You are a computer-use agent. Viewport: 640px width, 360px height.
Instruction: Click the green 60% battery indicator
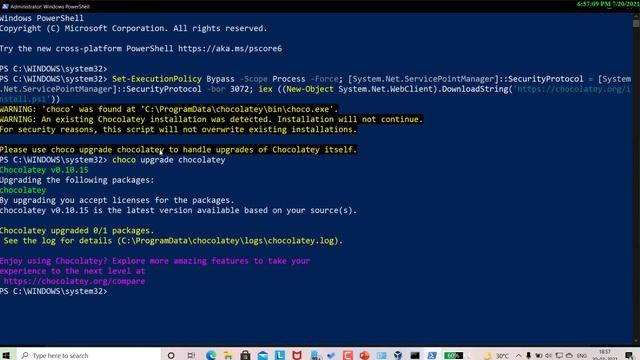453,355
